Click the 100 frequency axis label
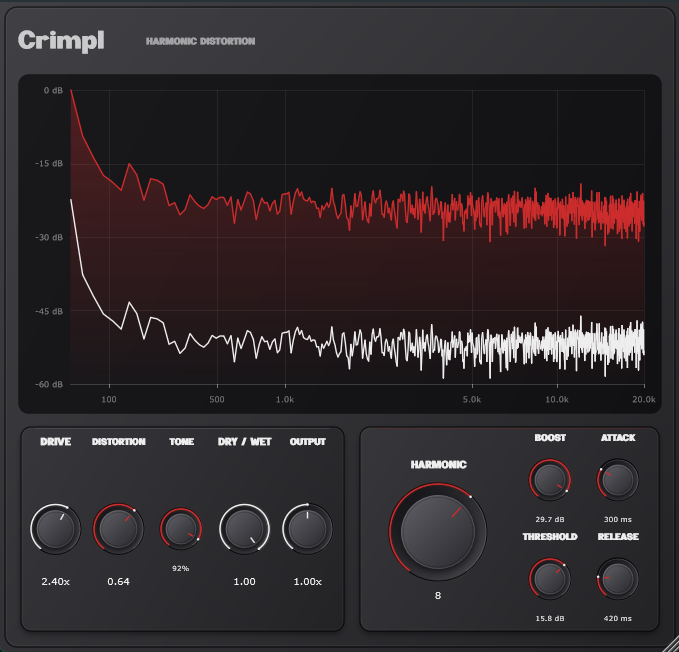The height and width of the screenshot is (652, 679). click(x=109, y=400)
